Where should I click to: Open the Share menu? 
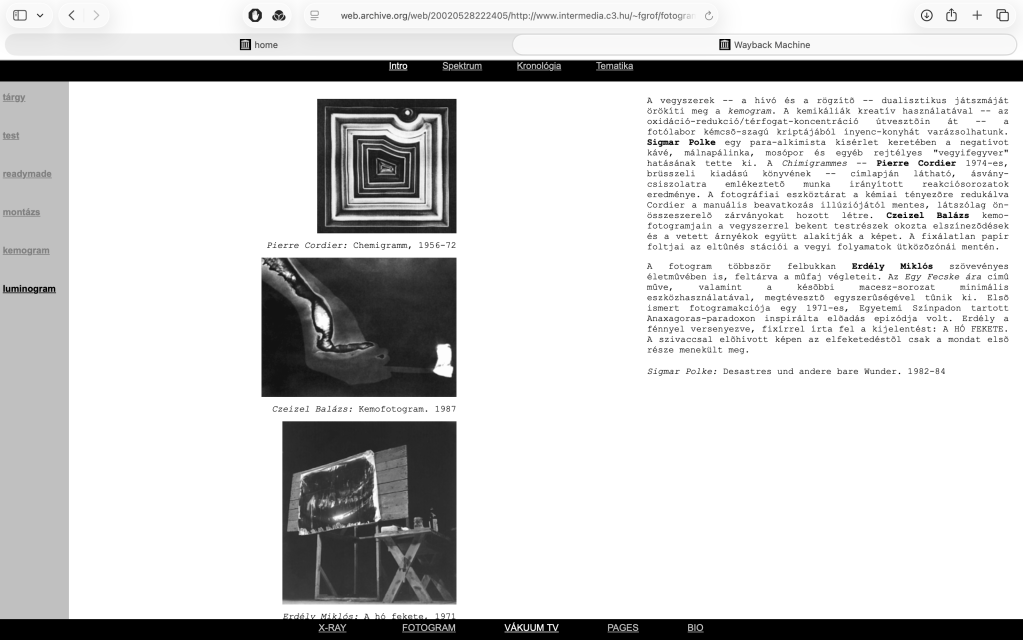pos(951,15)
